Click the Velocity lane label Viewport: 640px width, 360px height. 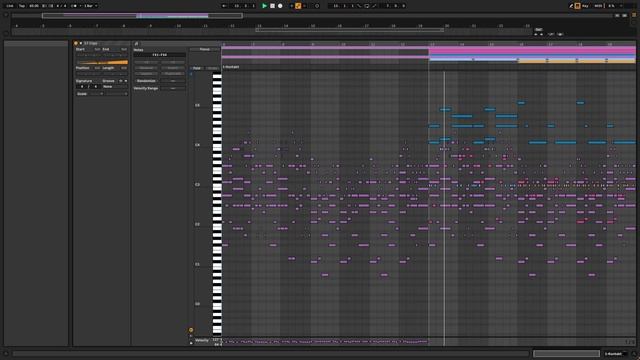point(202,340)
